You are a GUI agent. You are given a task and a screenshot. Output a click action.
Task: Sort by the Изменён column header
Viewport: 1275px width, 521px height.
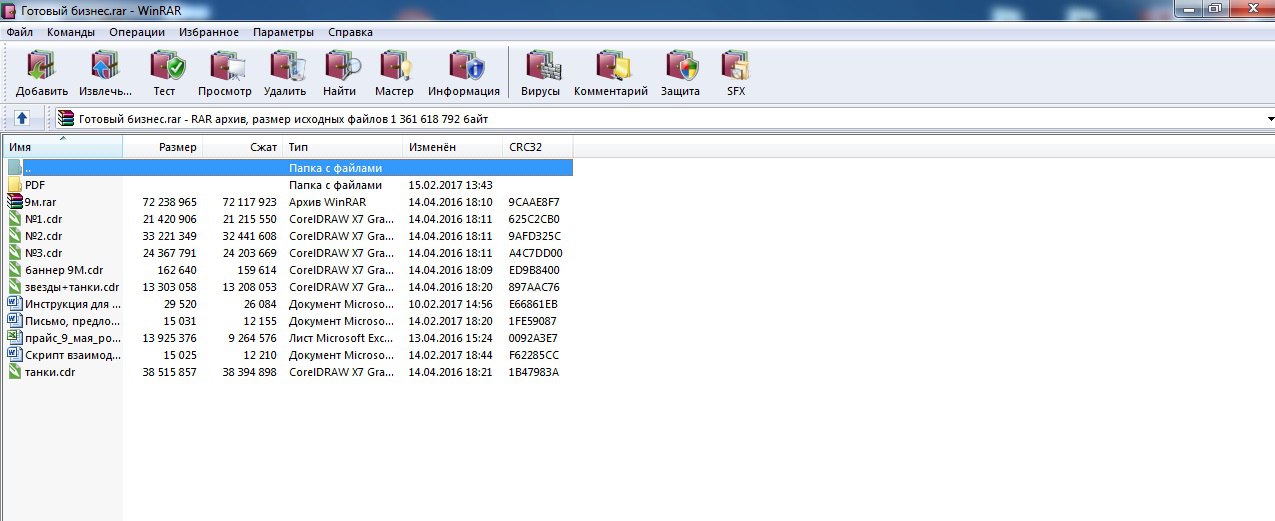tap(453, 147)
